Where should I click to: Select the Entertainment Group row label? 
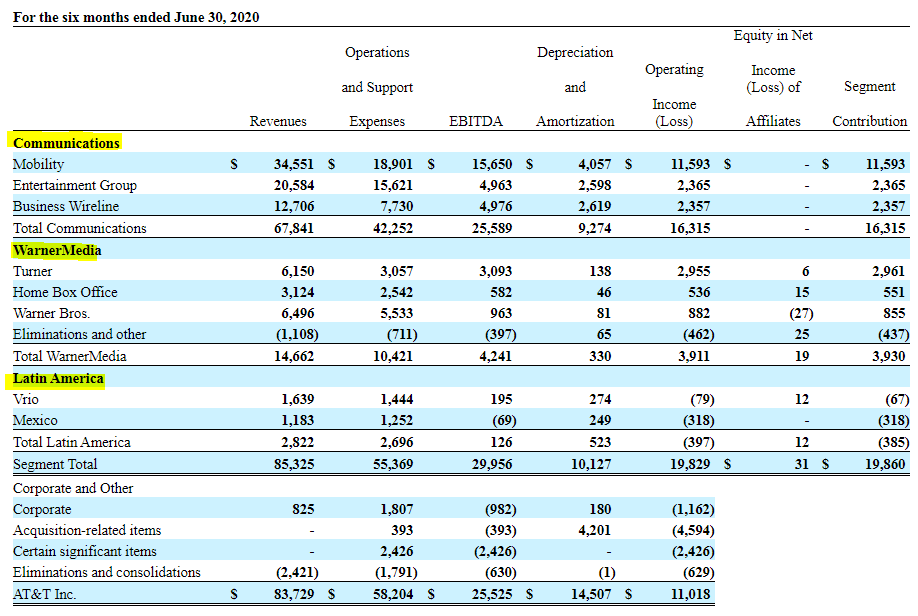(75, 185)
